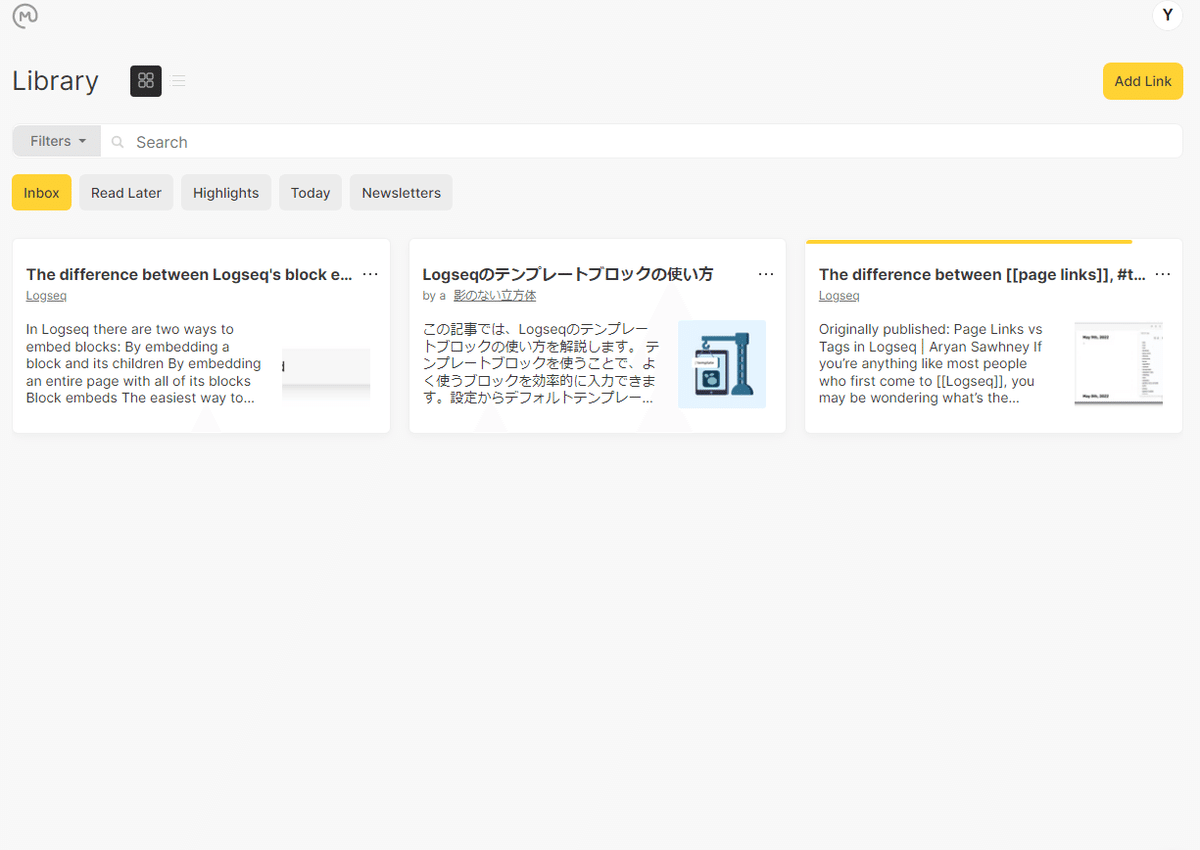Select the Highlights filter tab
This screenshot has width=1200, height=850.
point(226,193)
